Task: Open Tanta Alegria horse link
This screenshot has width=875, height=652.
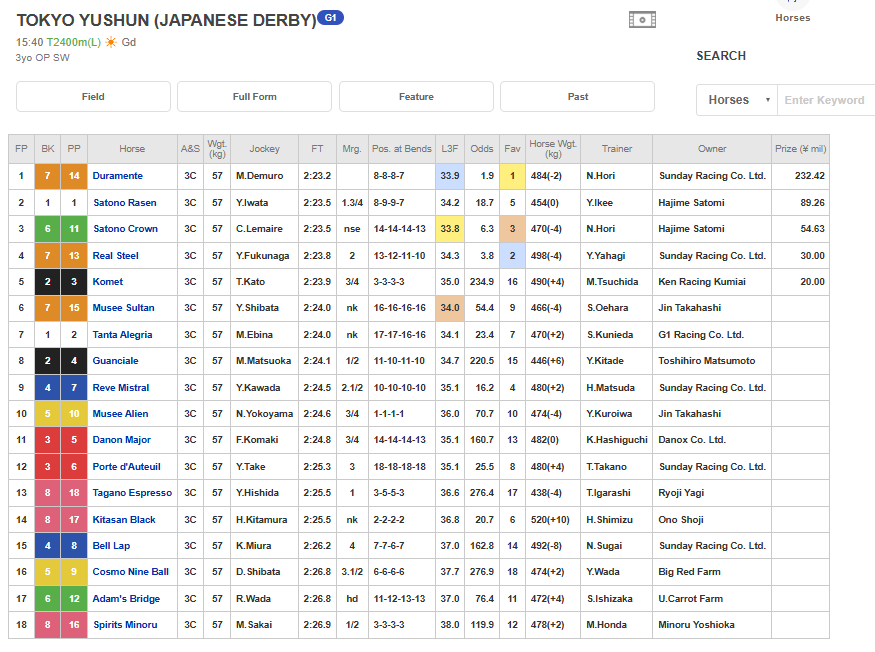Action: click(122, 335)
